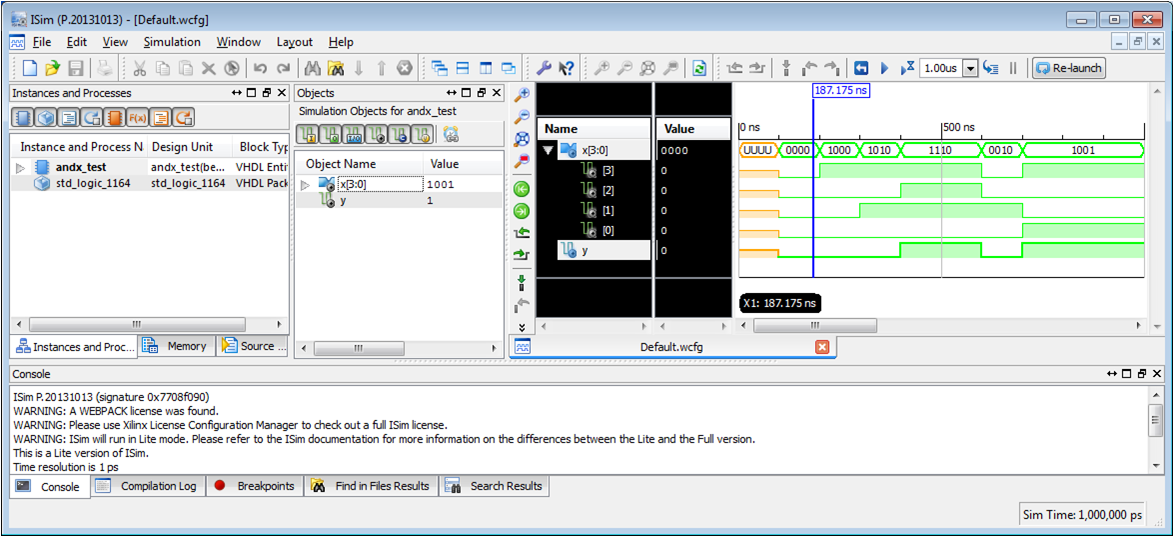Click Zoom to Full View icon
Viewport: 1174px width, 537px height.
pos(521,139)
